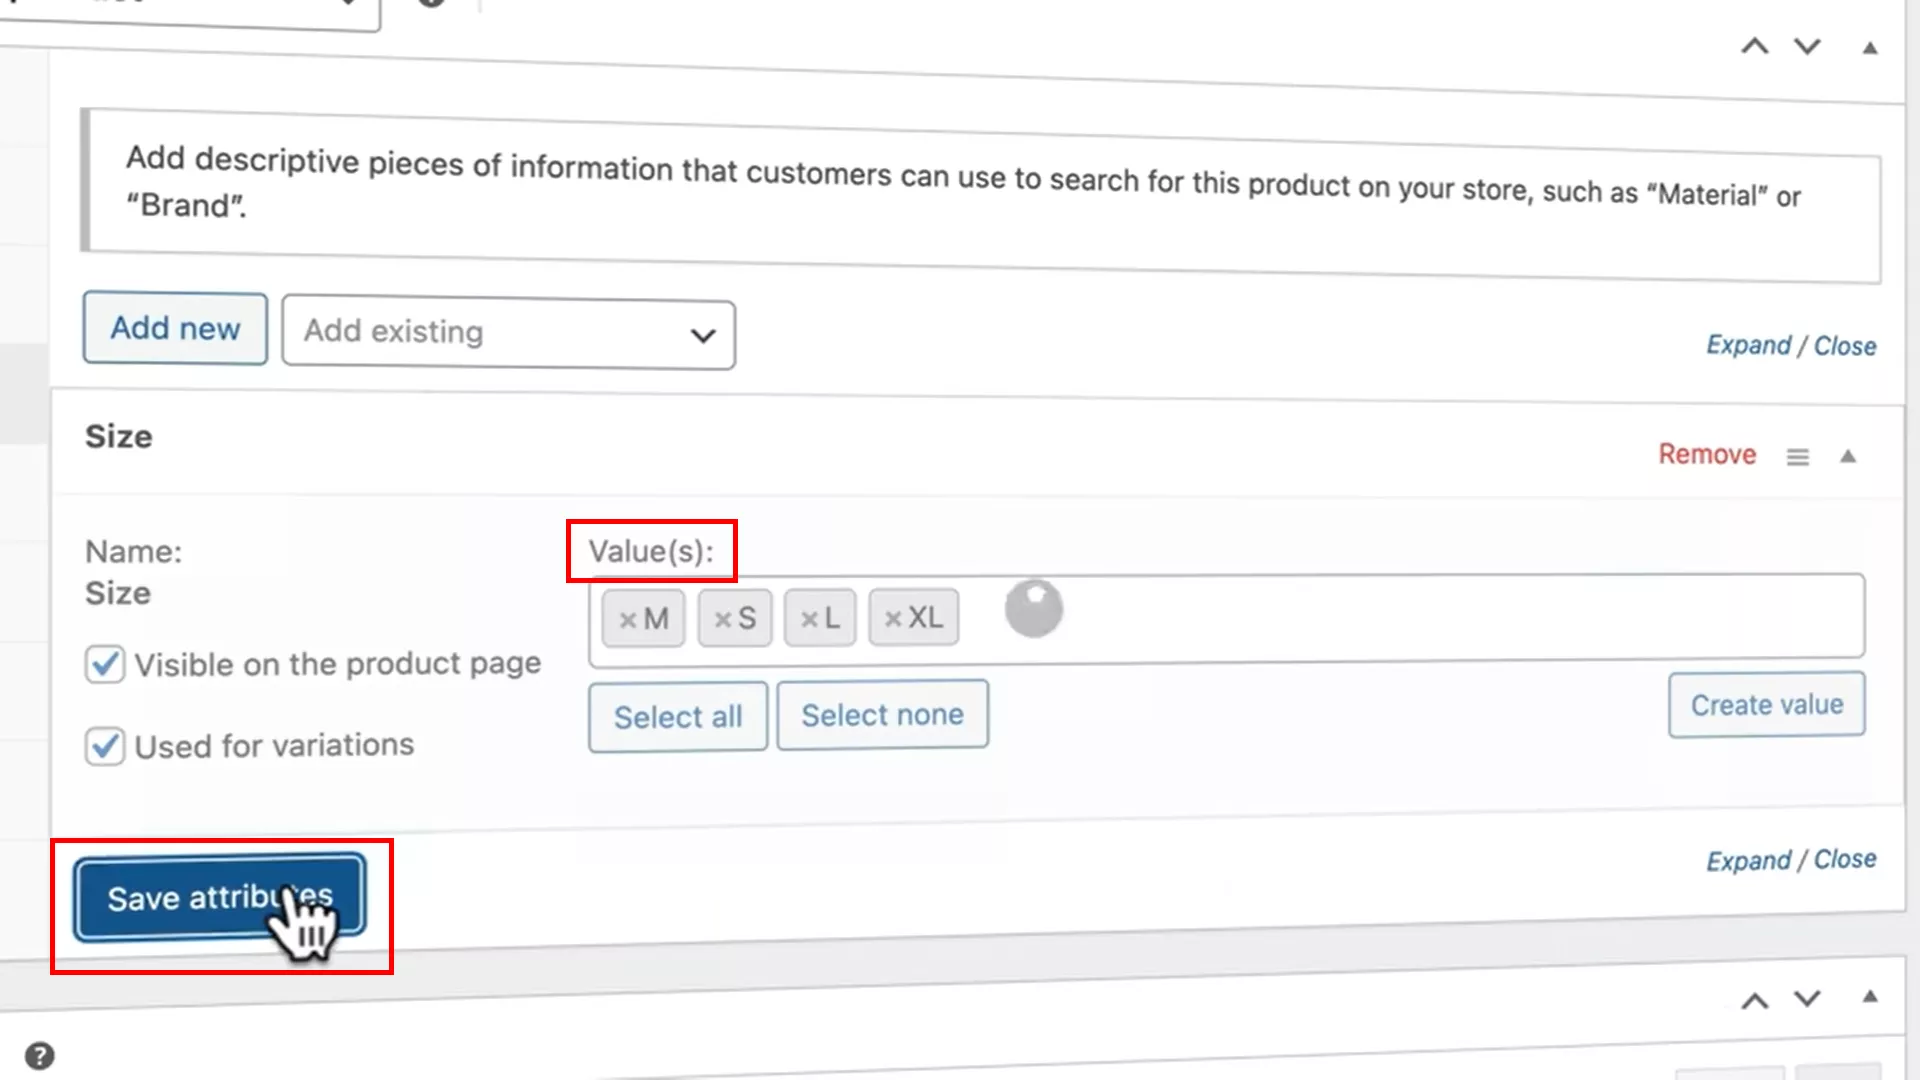Remove the M size value tag
Viewport: 1920px width, 1080px height.
pos(627,620)
